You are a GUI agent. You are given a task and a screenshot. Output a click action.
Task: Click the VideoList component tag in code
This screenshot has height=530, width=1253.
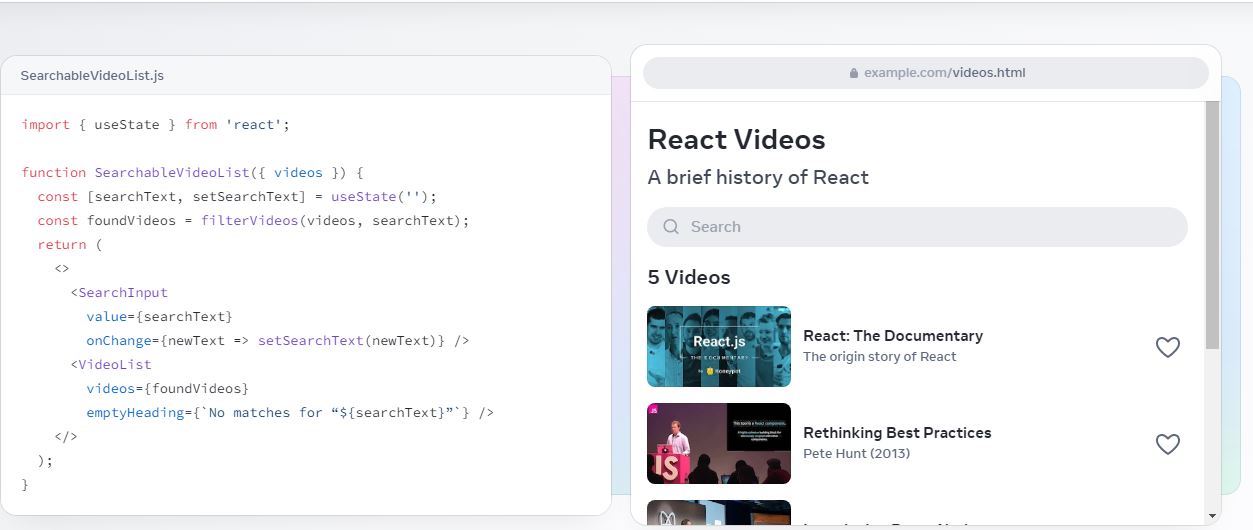click(115, 365)
